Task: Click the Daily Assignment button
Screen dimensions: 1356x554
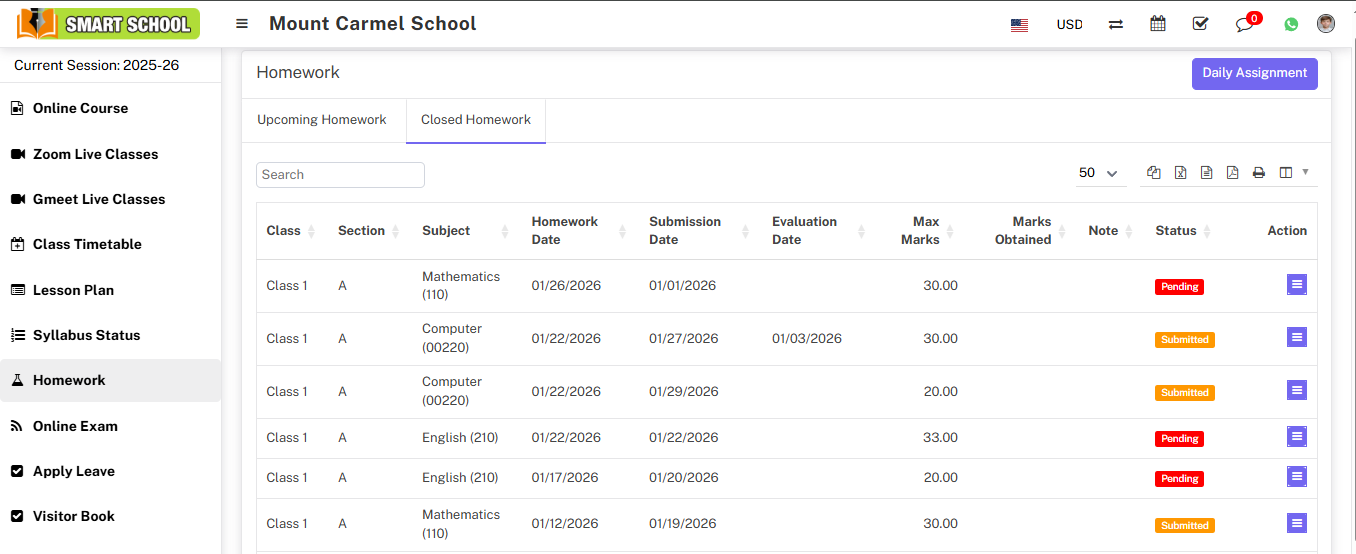Action: click(1254, 73)
